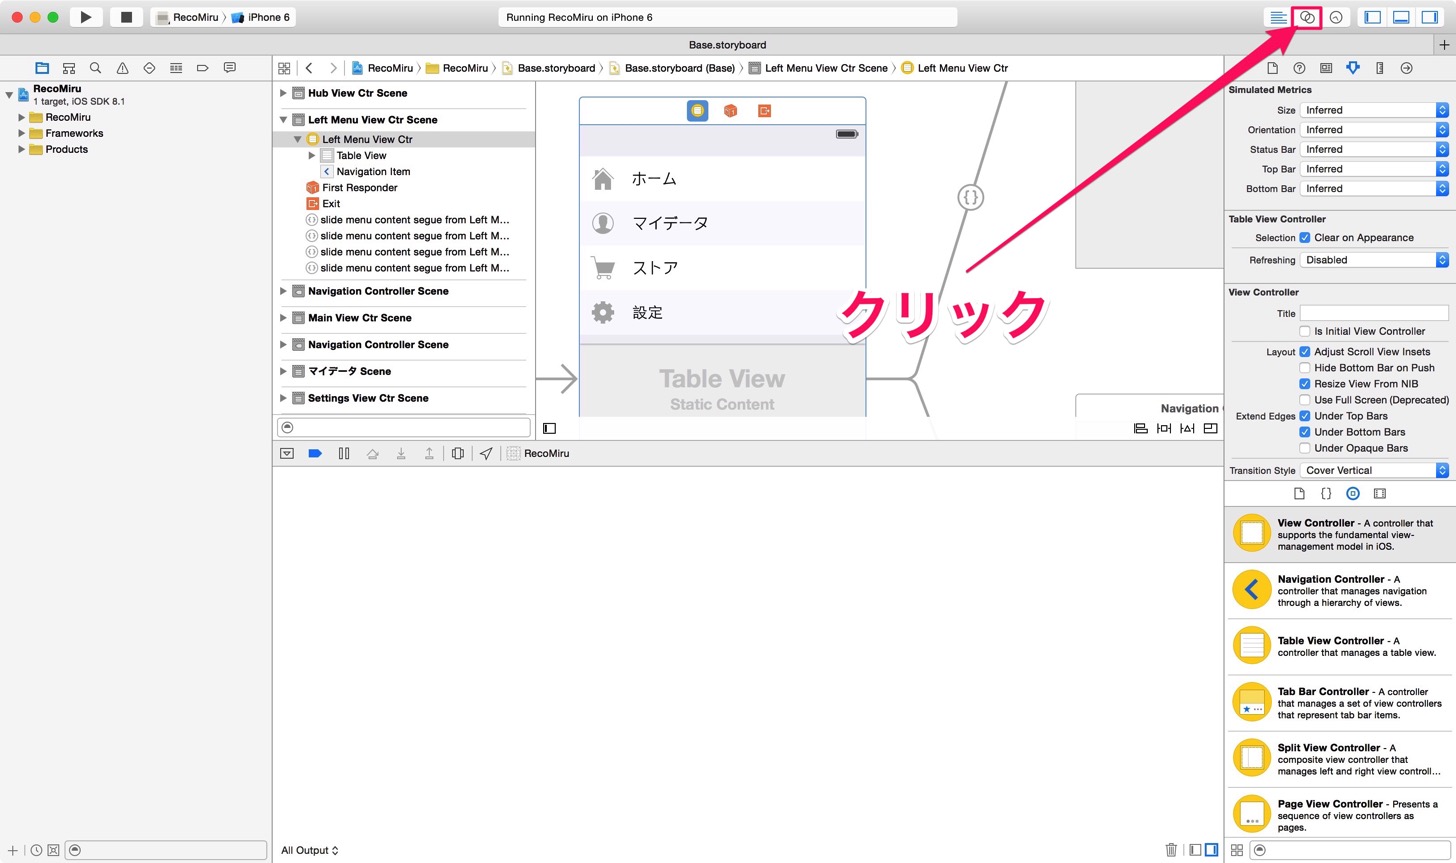Select the Navigation Controller library item

point(1340,591)
